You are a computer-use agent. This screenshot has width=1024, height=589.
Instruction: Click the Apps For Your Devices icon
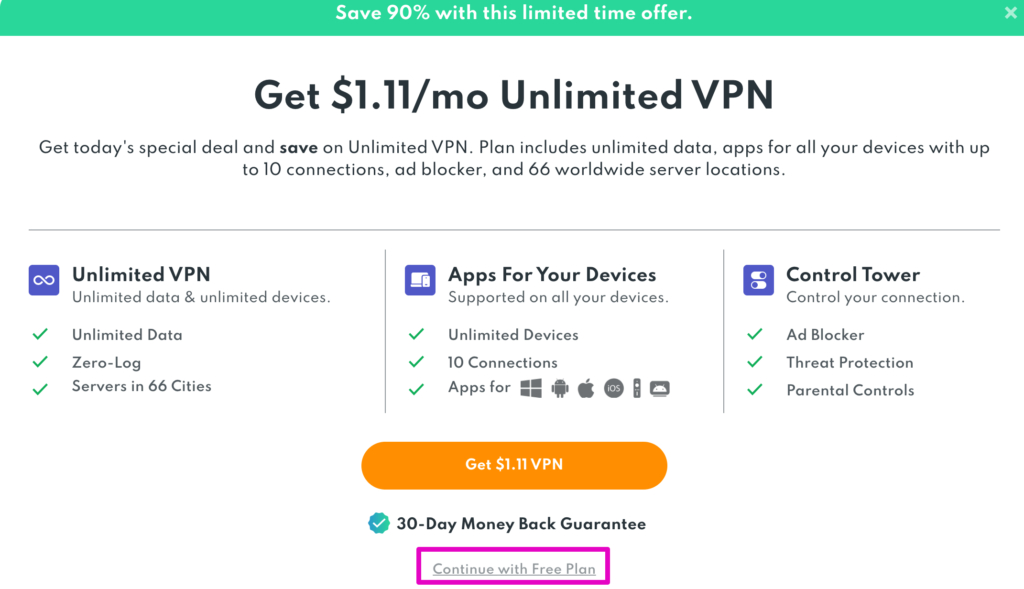coord(420,280)
